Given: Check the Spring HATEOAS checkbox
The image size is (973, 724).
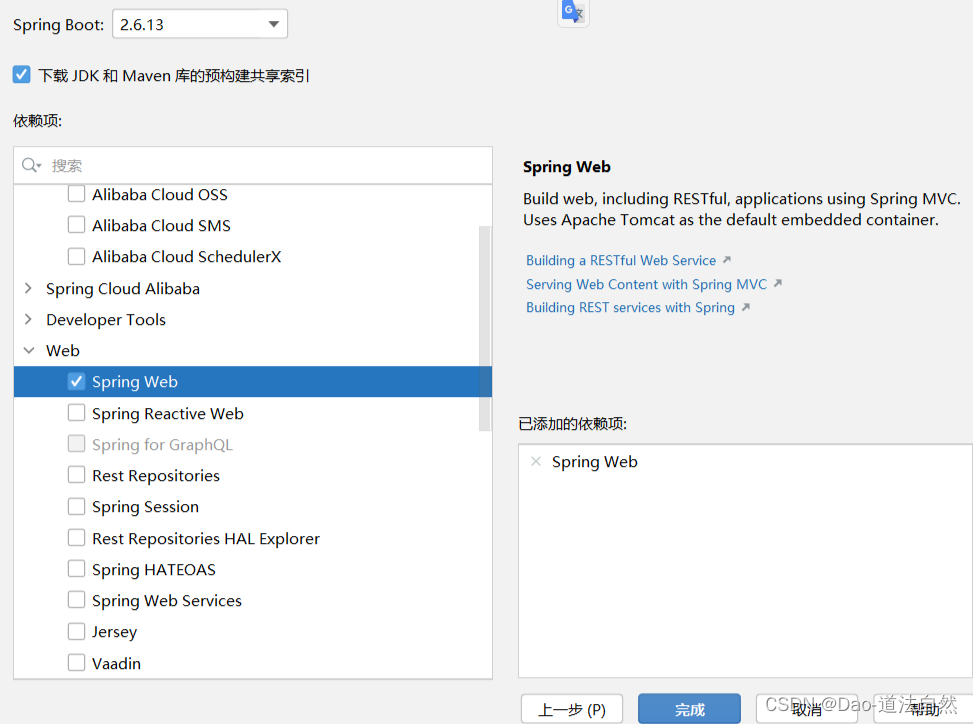Looking at the screenshot, I should (76, 569).
